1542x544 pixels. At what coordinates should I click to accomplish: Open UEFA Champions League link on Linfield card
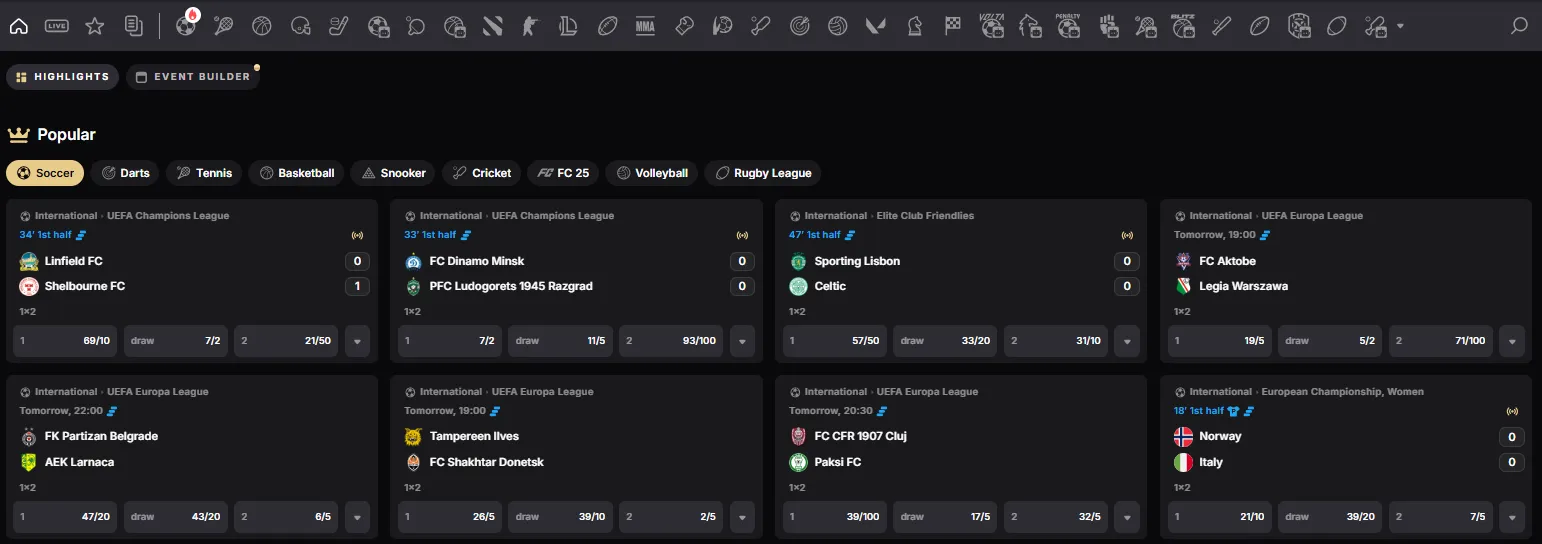click(x=167, y=216)
